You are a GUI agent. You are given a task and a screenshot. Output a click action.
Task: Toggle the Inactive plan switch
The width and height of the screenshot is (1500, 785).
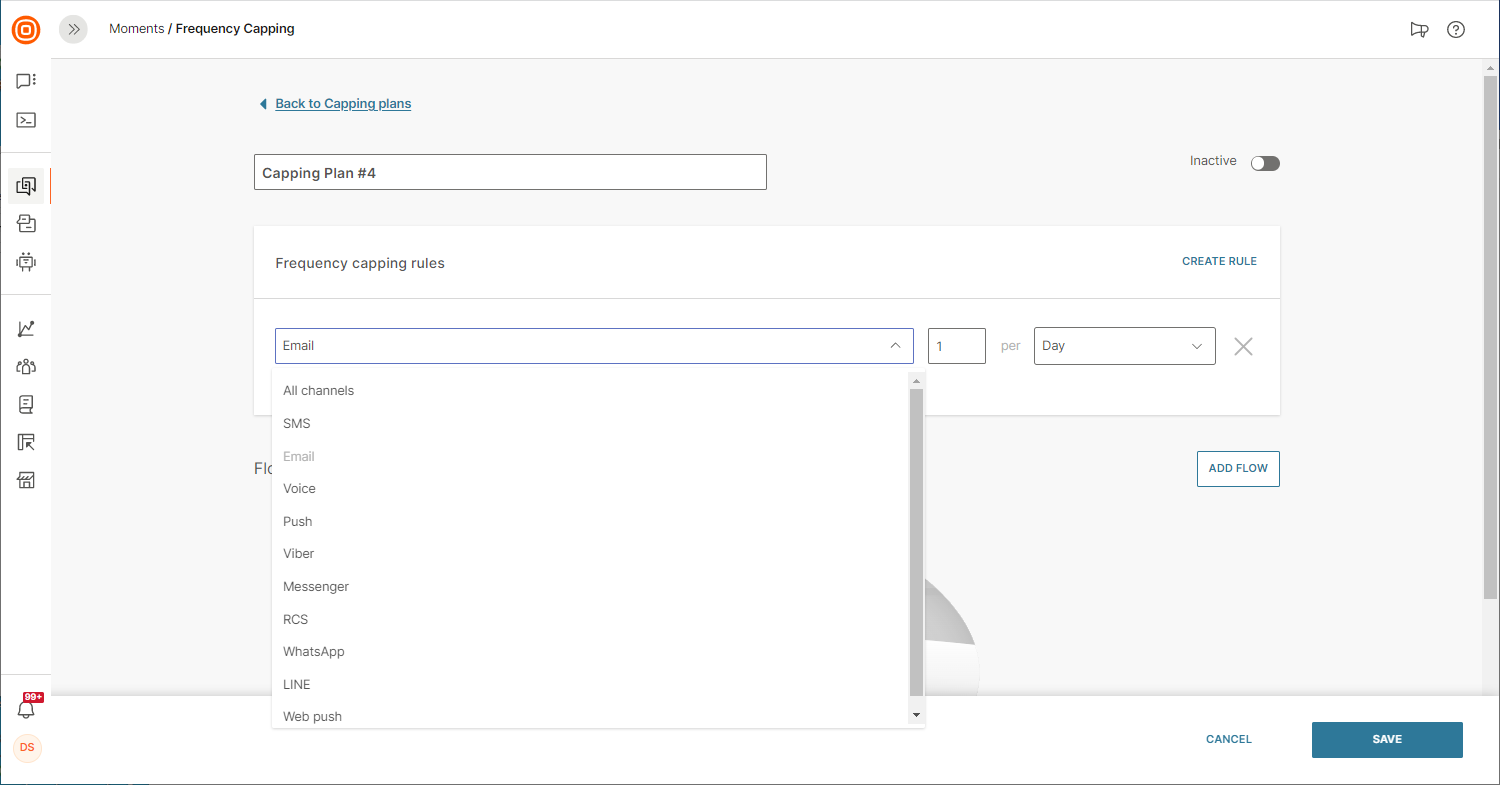tap(1265, 164)
